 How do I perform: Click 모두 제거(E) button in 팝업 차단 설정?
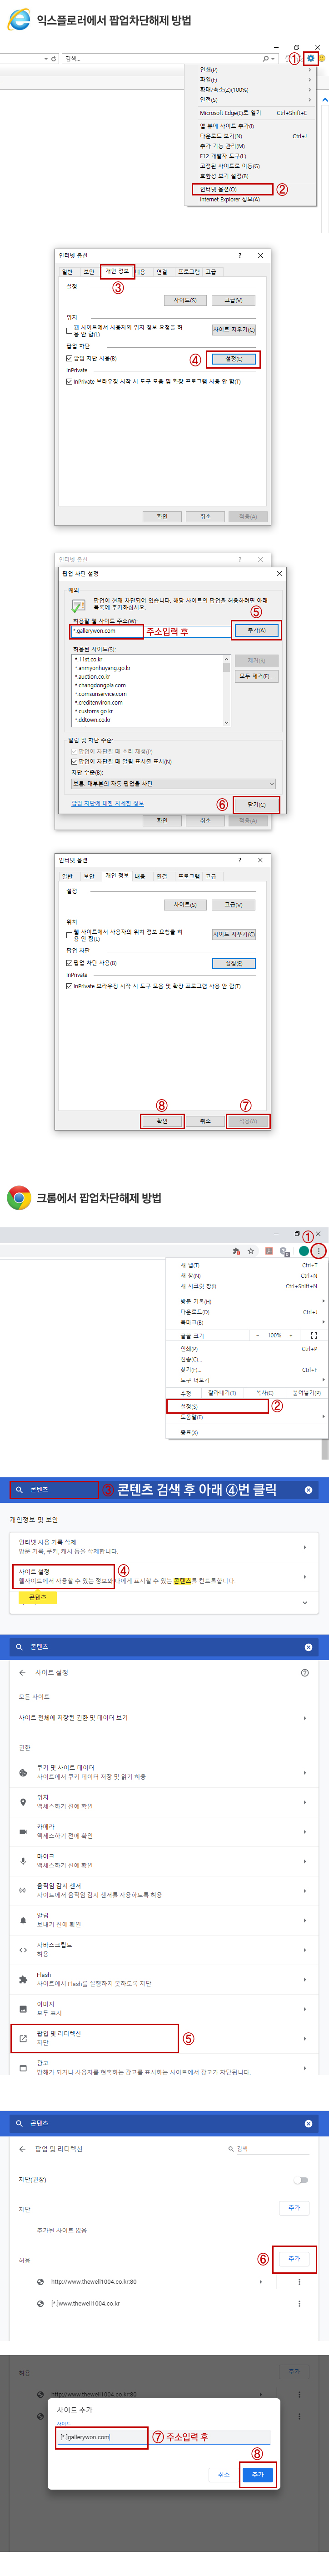(x=256, y=676)
